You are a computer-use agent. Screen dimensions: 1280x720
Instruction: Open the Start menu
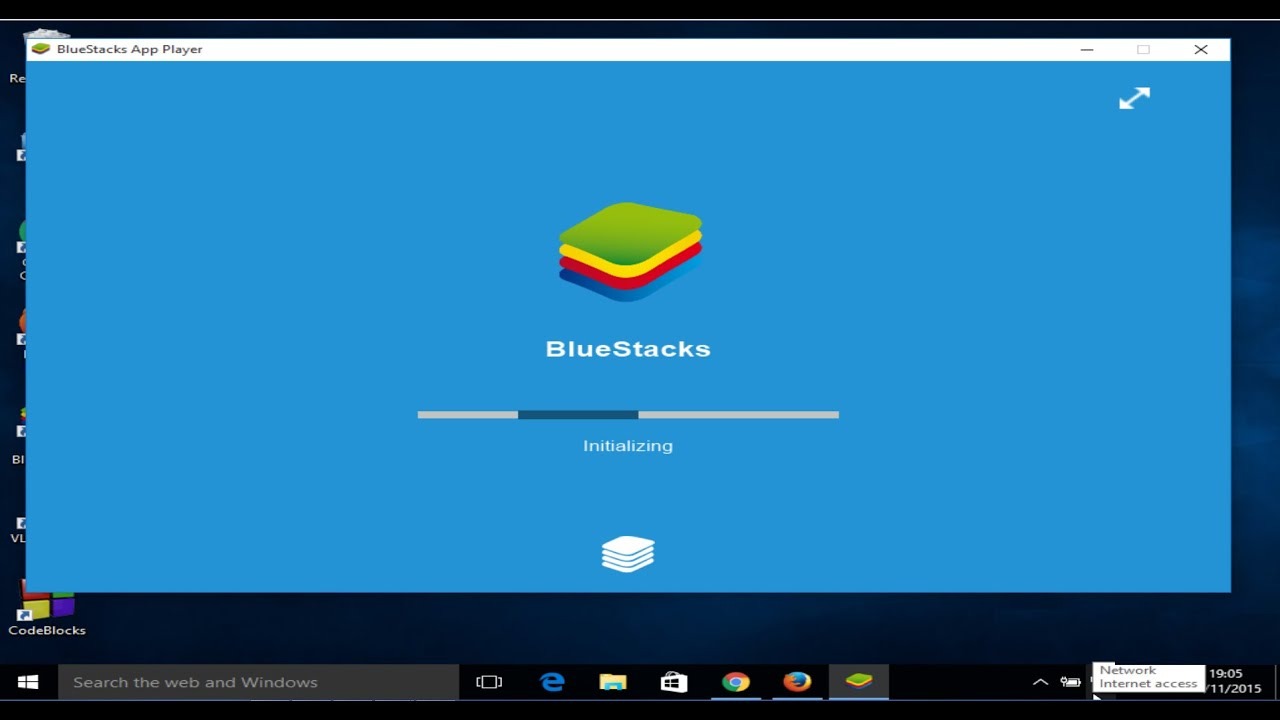(x=28, y=681)
